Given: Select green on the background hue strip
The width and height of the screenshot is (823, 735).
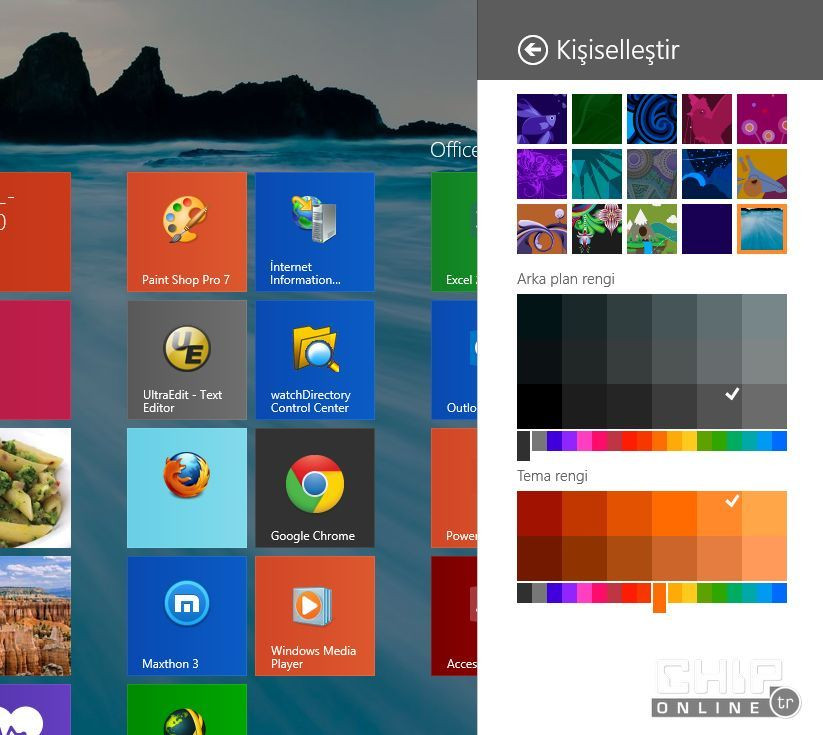Looking at the screenshot, I should tap(719, 441).
